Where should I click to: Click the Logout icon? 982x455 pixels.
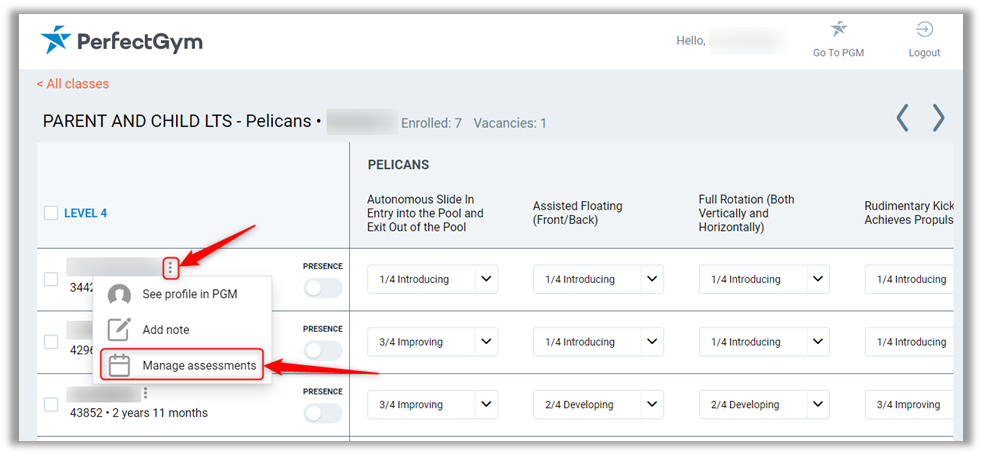[x=924, y=30]
